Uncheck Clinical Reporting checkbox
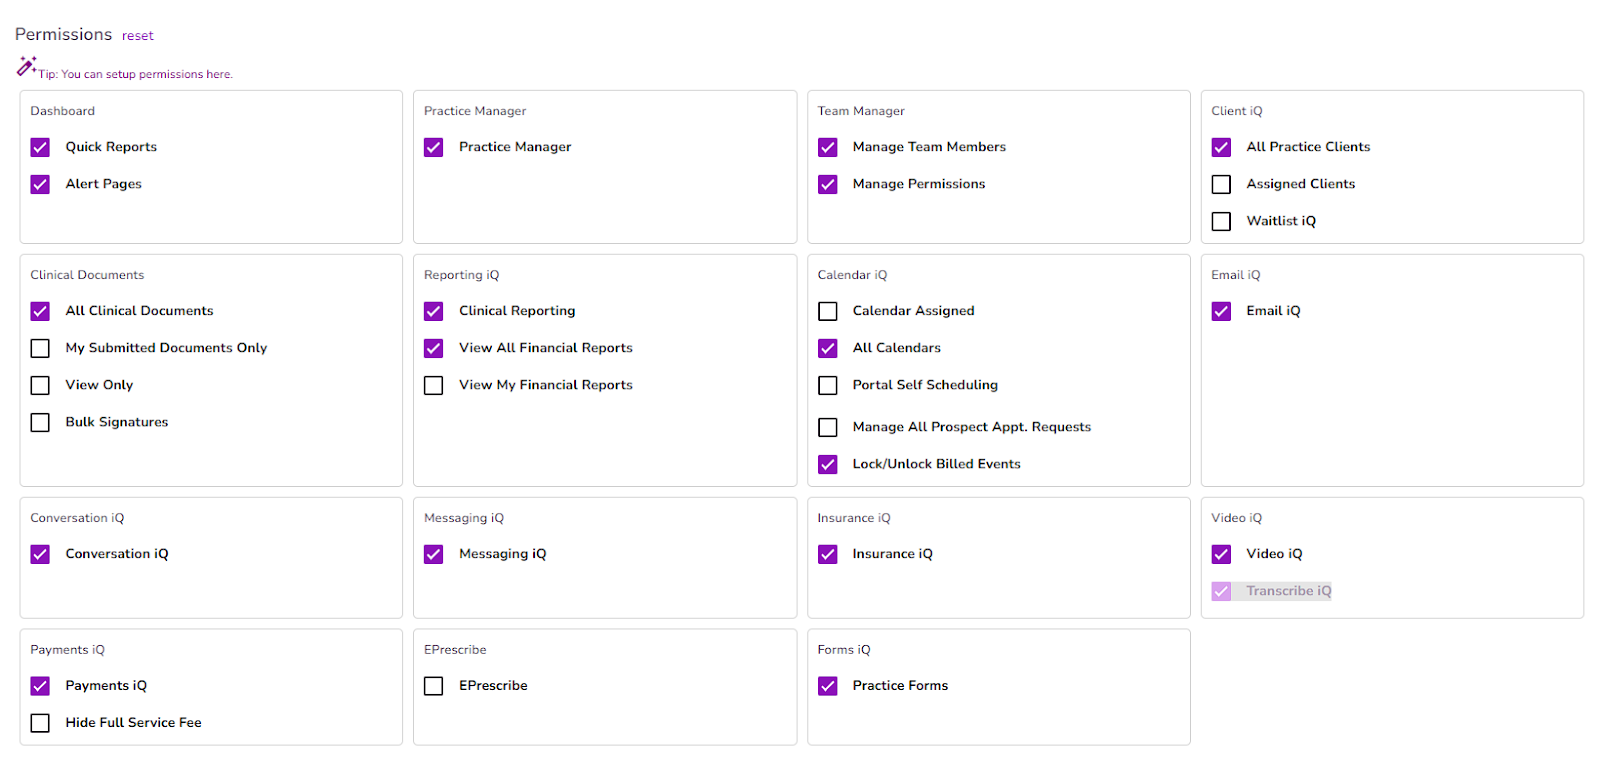The image size is (1600, 769). click(x=433, y=311)
